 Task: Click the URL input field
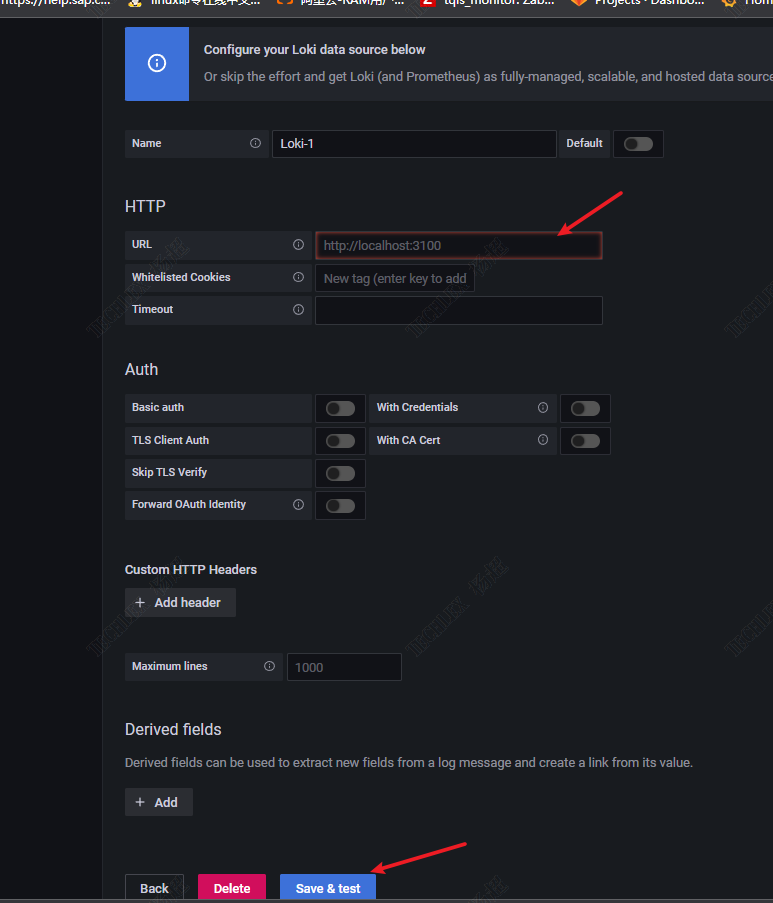click(459, 246)
